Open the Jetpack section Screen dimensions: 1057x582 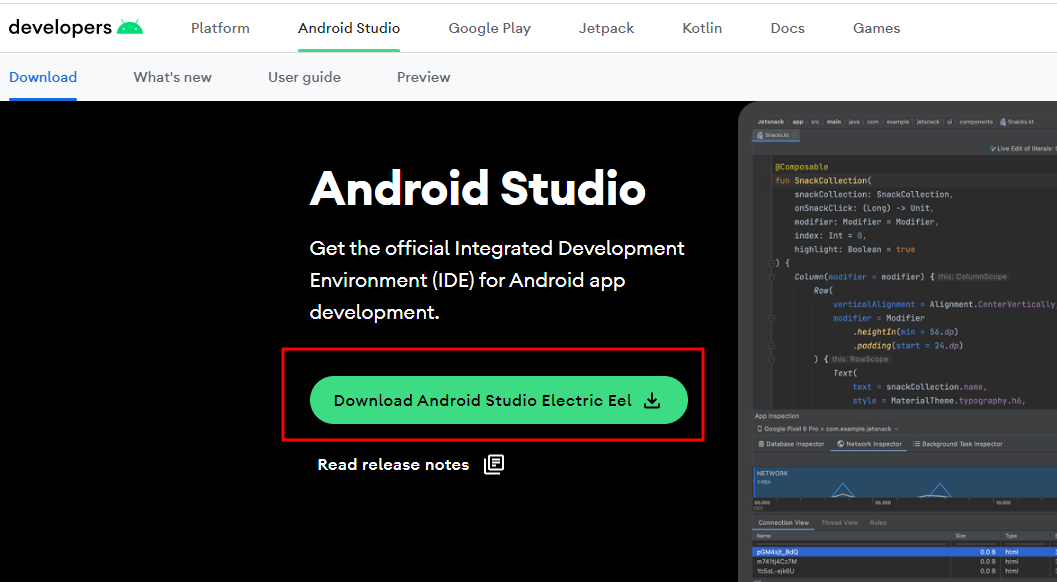tap(607, 28)
